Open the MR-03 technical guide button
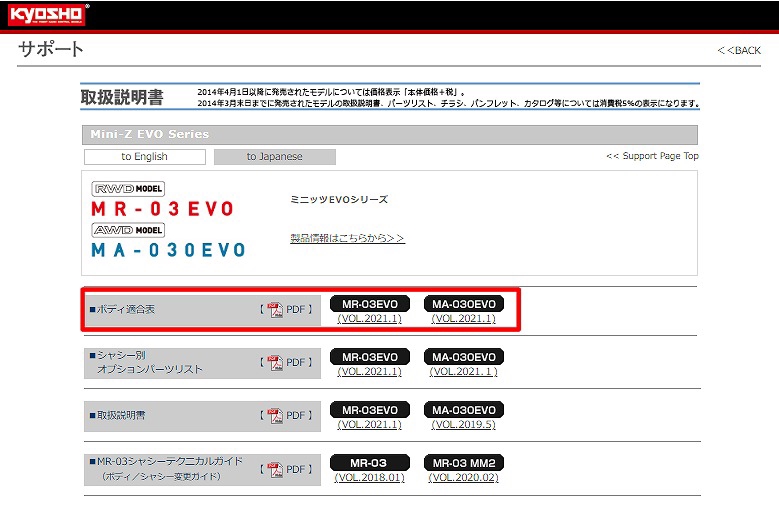779x507 pixels. [370, 463]
